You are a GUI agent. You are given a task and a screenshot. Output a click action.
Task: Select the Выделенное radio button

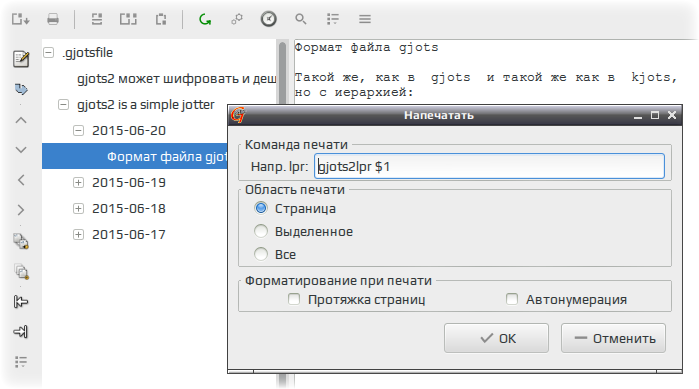[x=261, y=231]
